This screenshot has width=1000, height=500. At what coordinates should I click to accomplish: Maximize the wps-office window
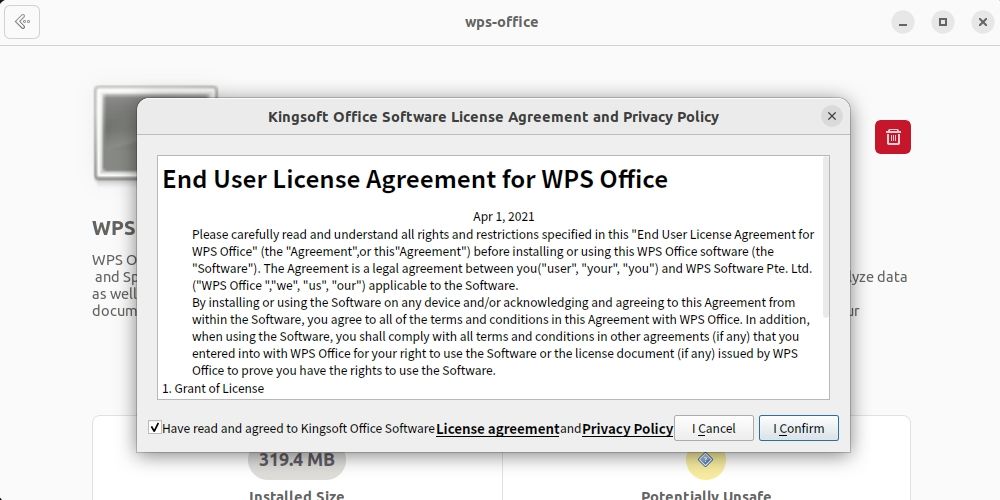click(941, 22)
